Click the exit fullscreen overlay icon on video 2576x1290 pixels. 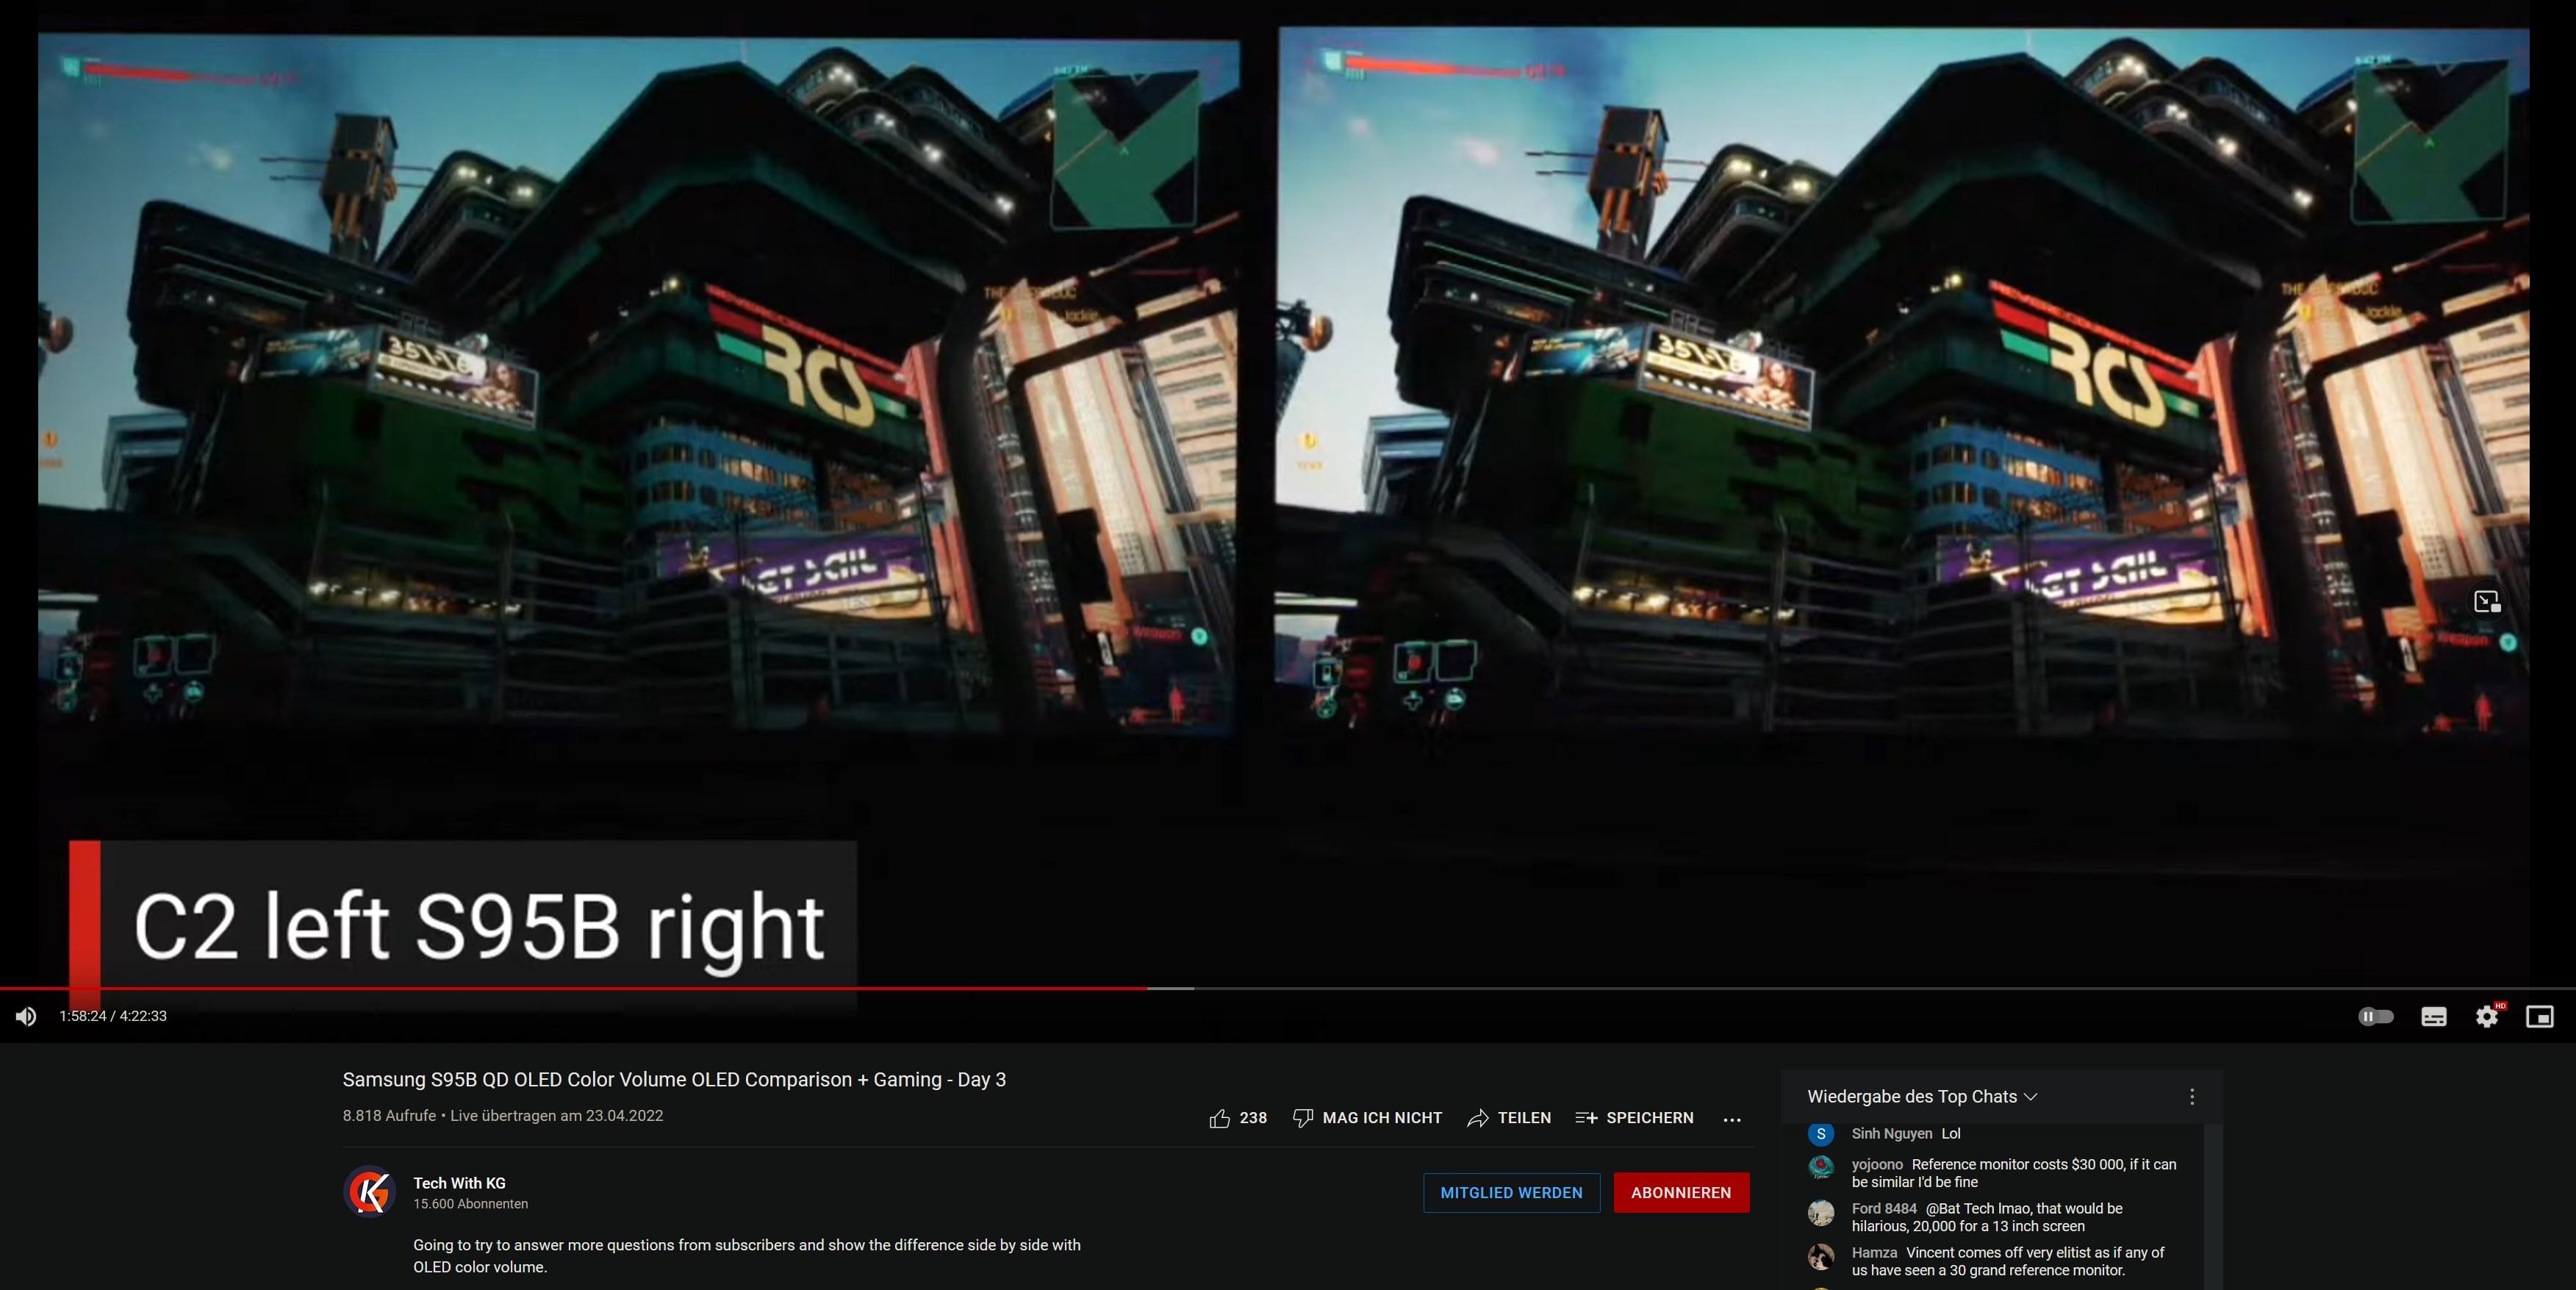(2487, 601)
